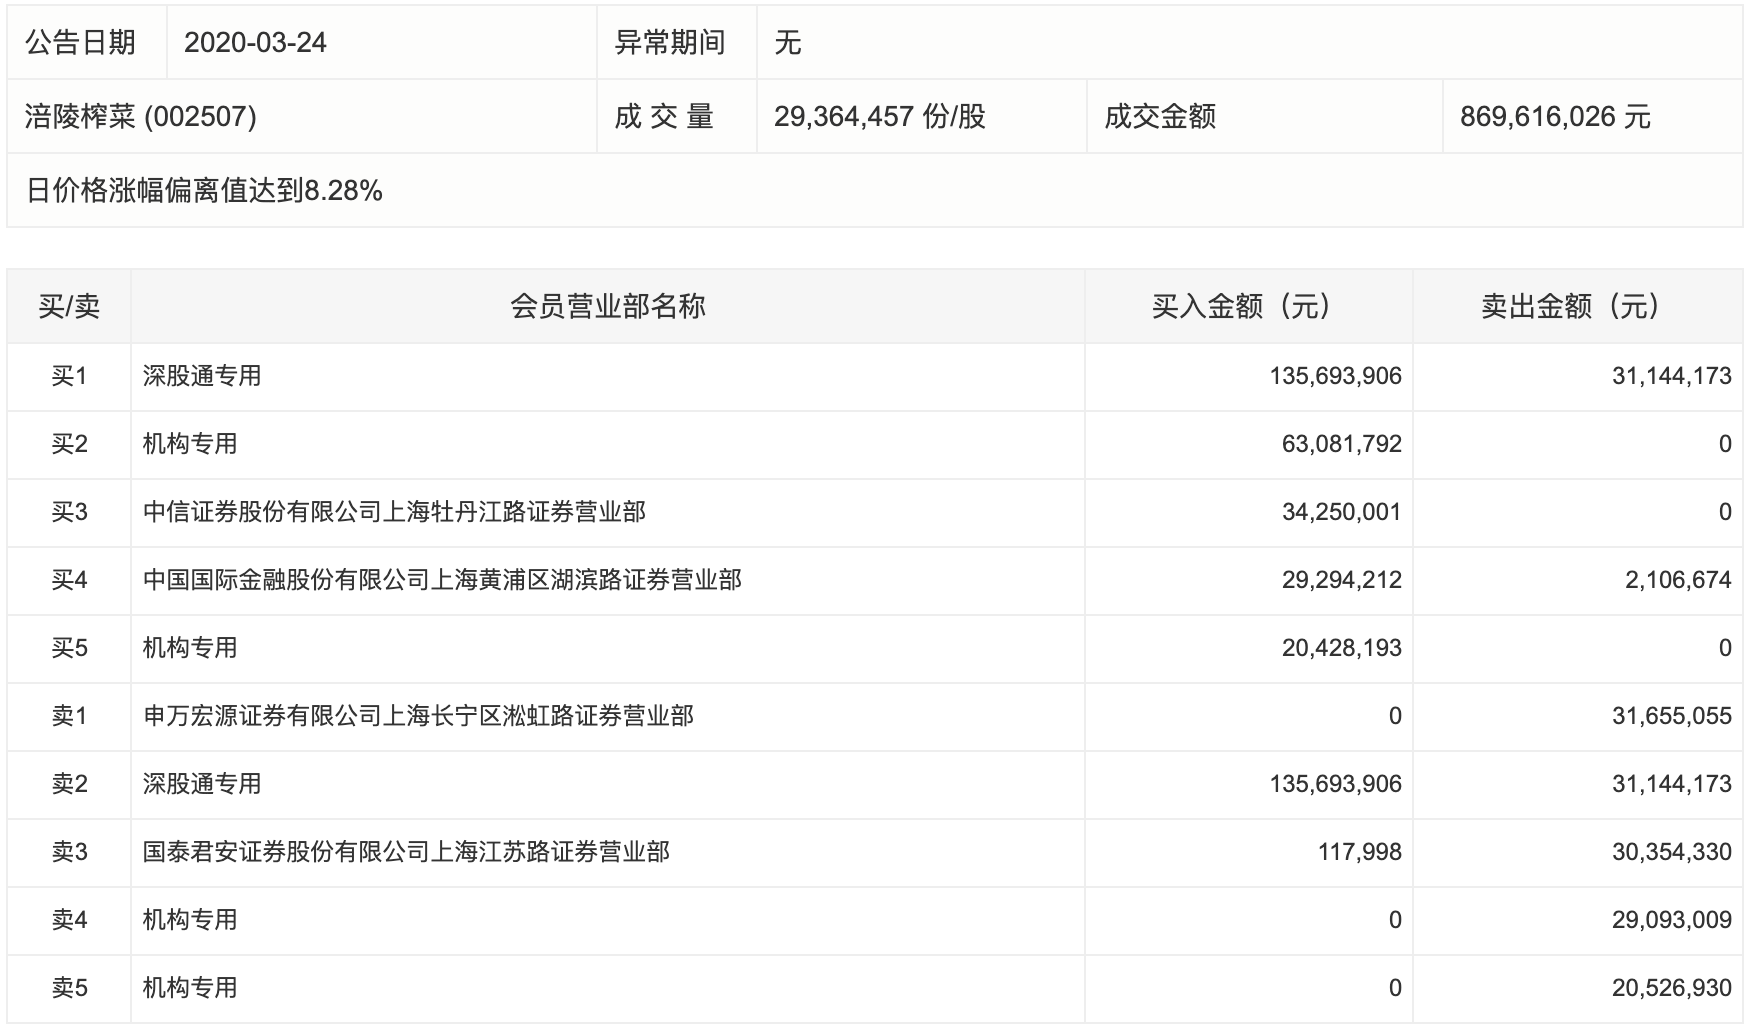Image resolution: width=1748 pixels, height=1030 pixels.
Task: Select sell amount 31,655,055
Action: (1672, 716)
